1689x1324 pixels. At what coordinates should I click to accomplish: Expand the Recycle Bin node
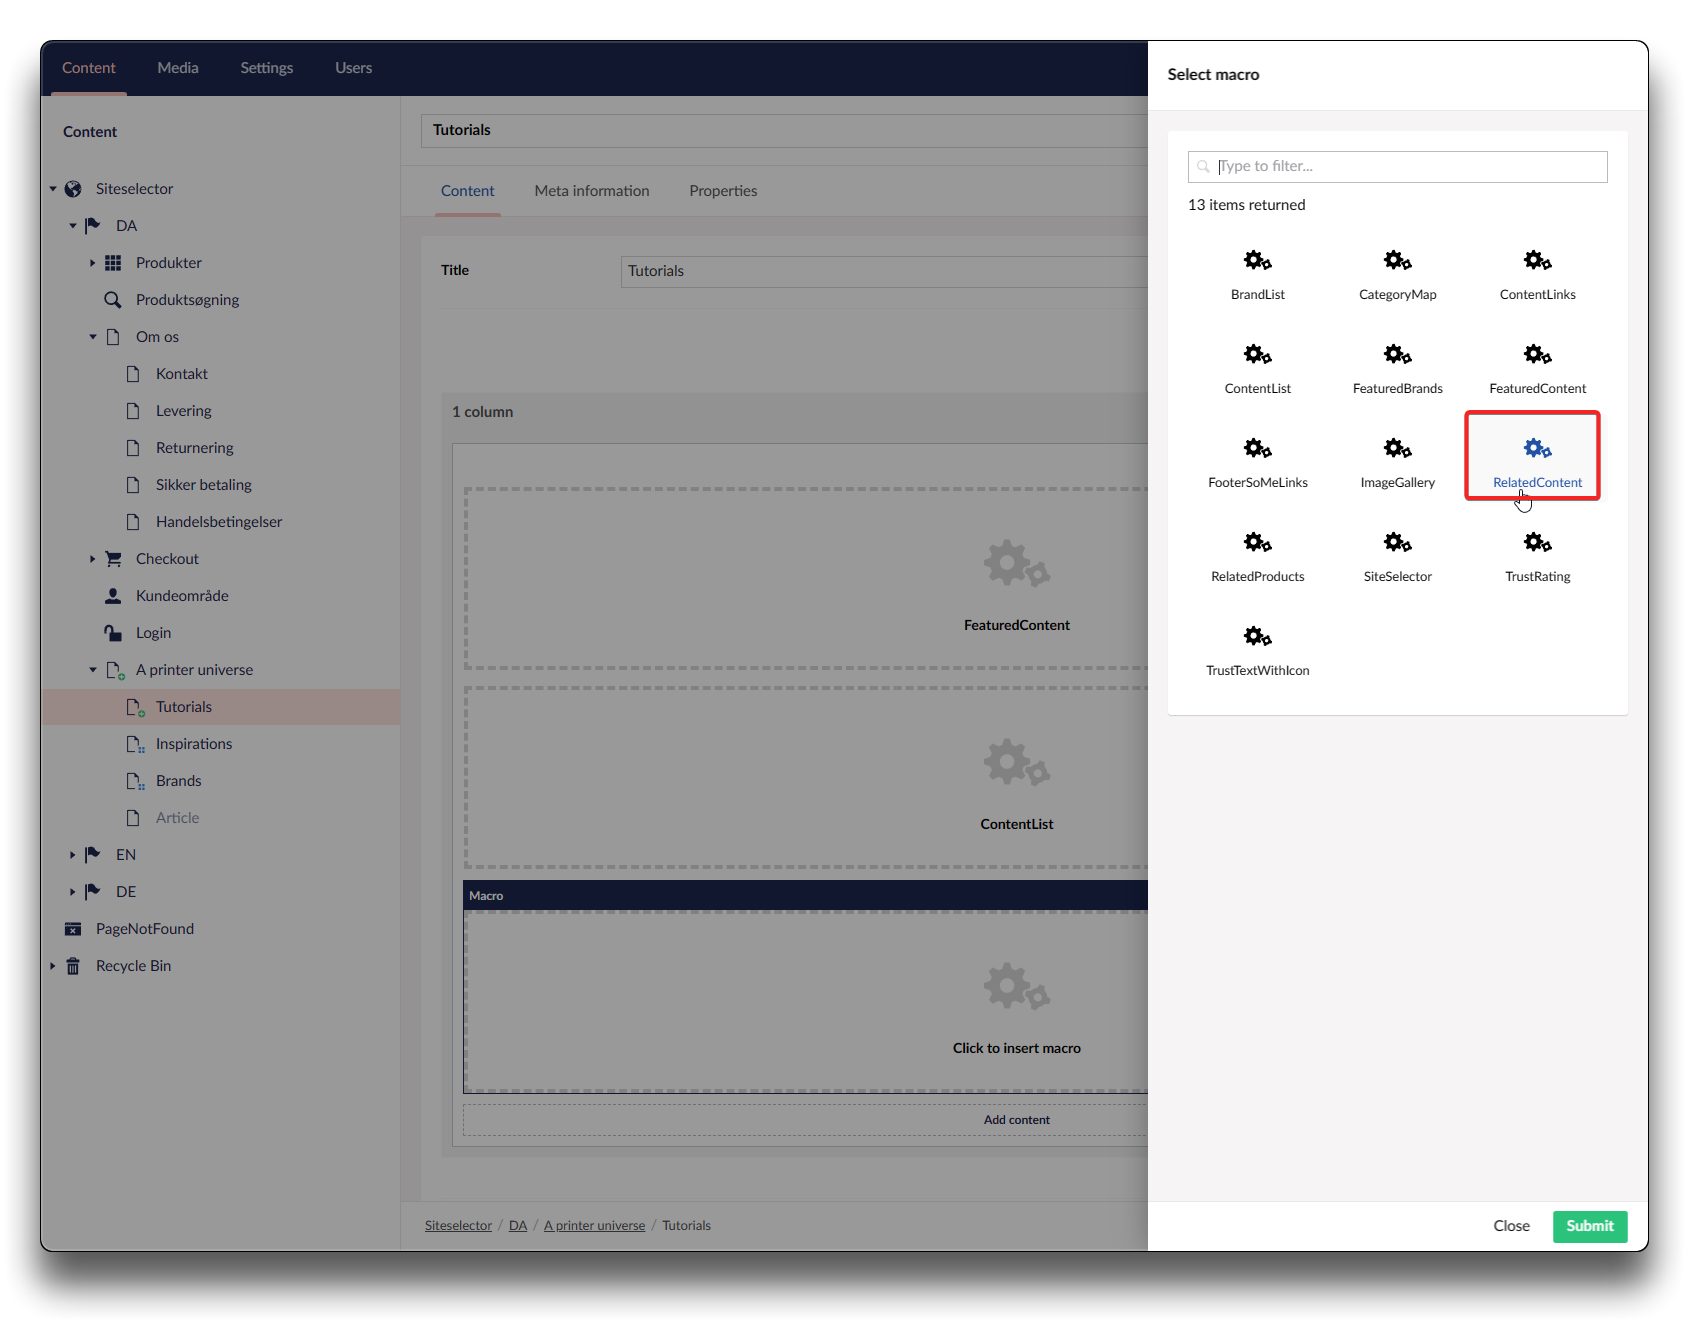click(52, 966)
